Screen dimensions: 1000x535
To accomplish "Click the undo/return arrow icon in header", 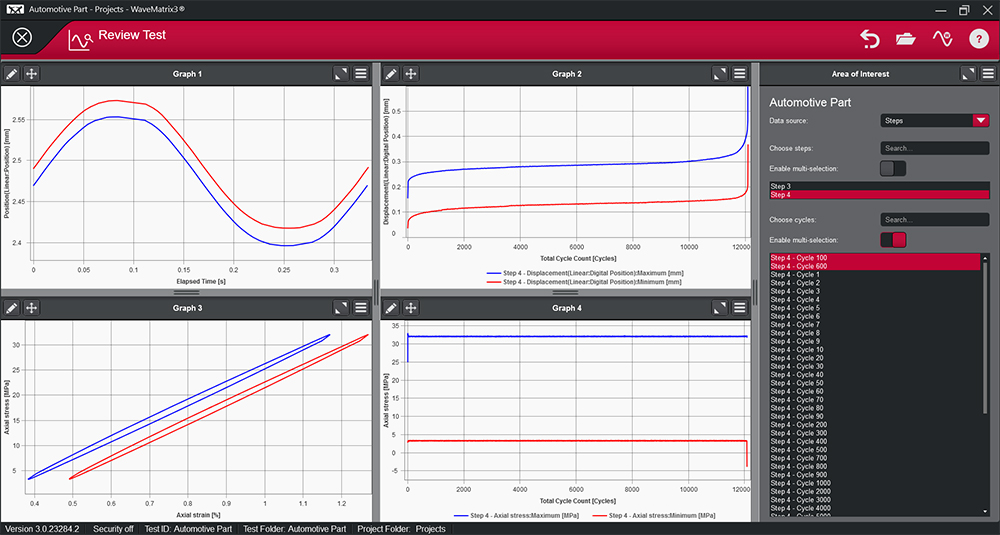I will click(869, 38).
